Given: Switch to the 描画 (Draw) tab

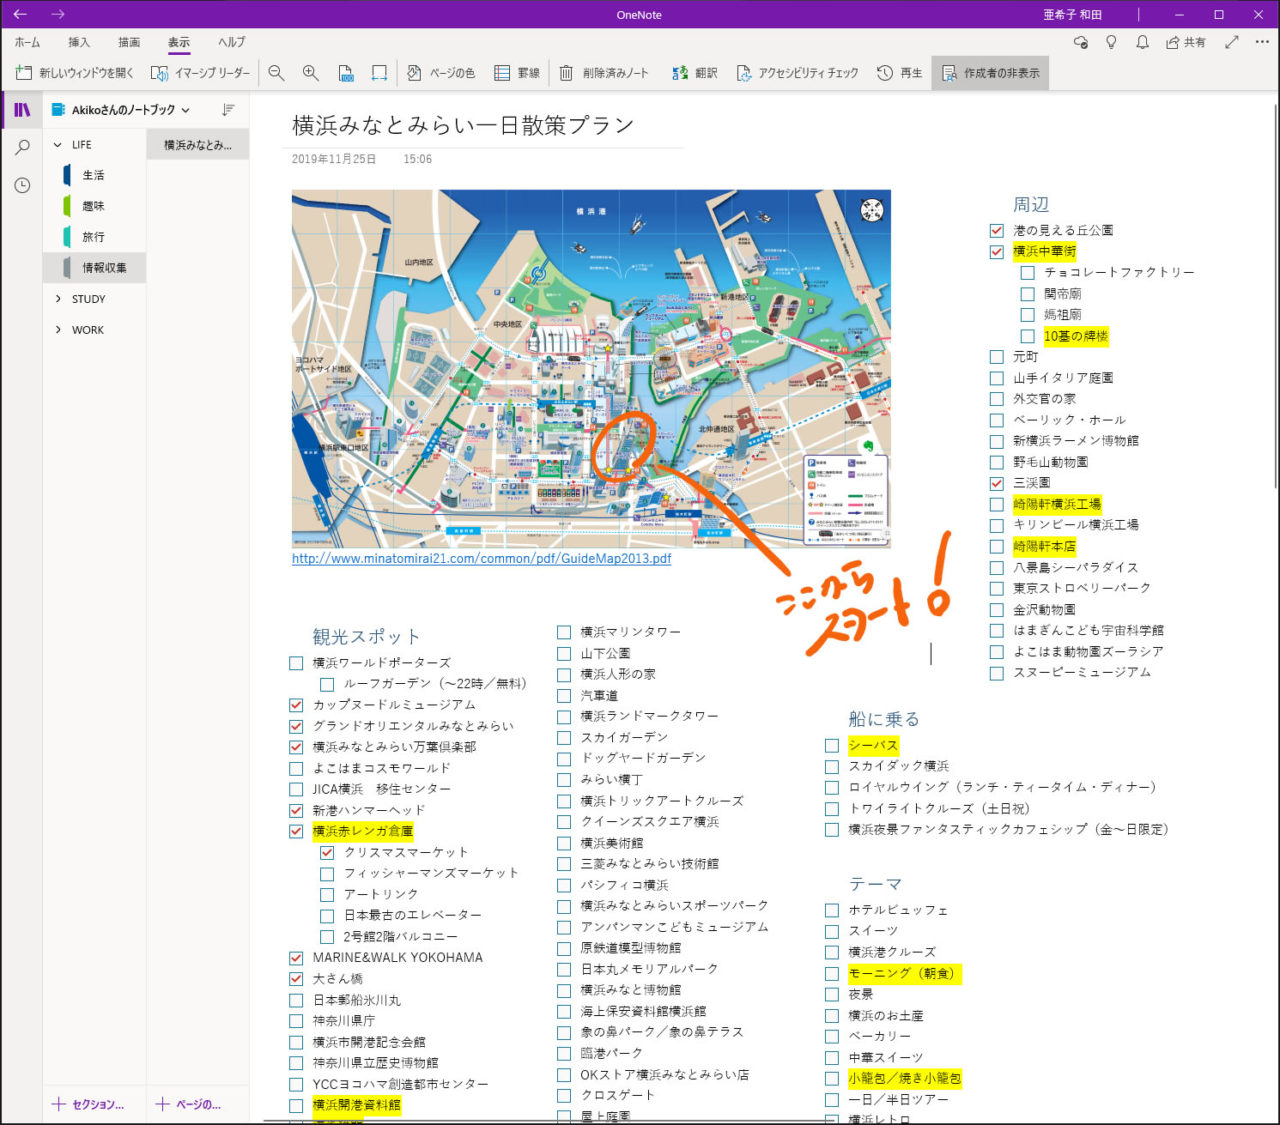Looking at the screenshot, I should point(129,42).
